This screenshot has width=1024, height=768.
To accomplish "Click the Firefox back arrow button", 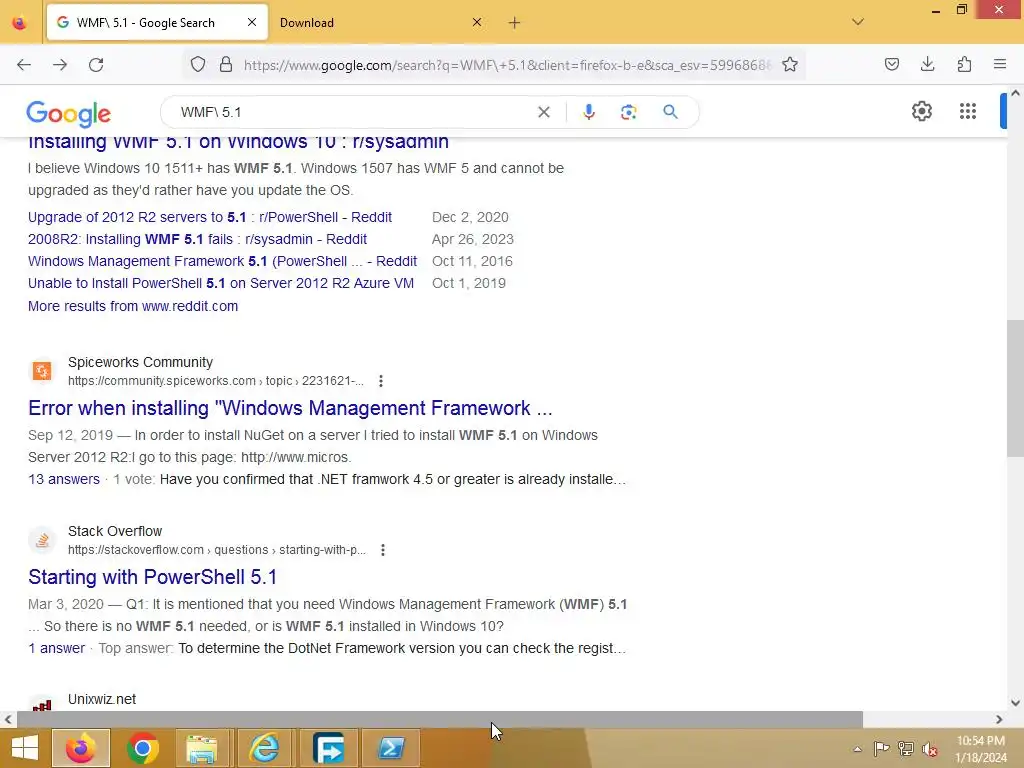I will [24, 65].
